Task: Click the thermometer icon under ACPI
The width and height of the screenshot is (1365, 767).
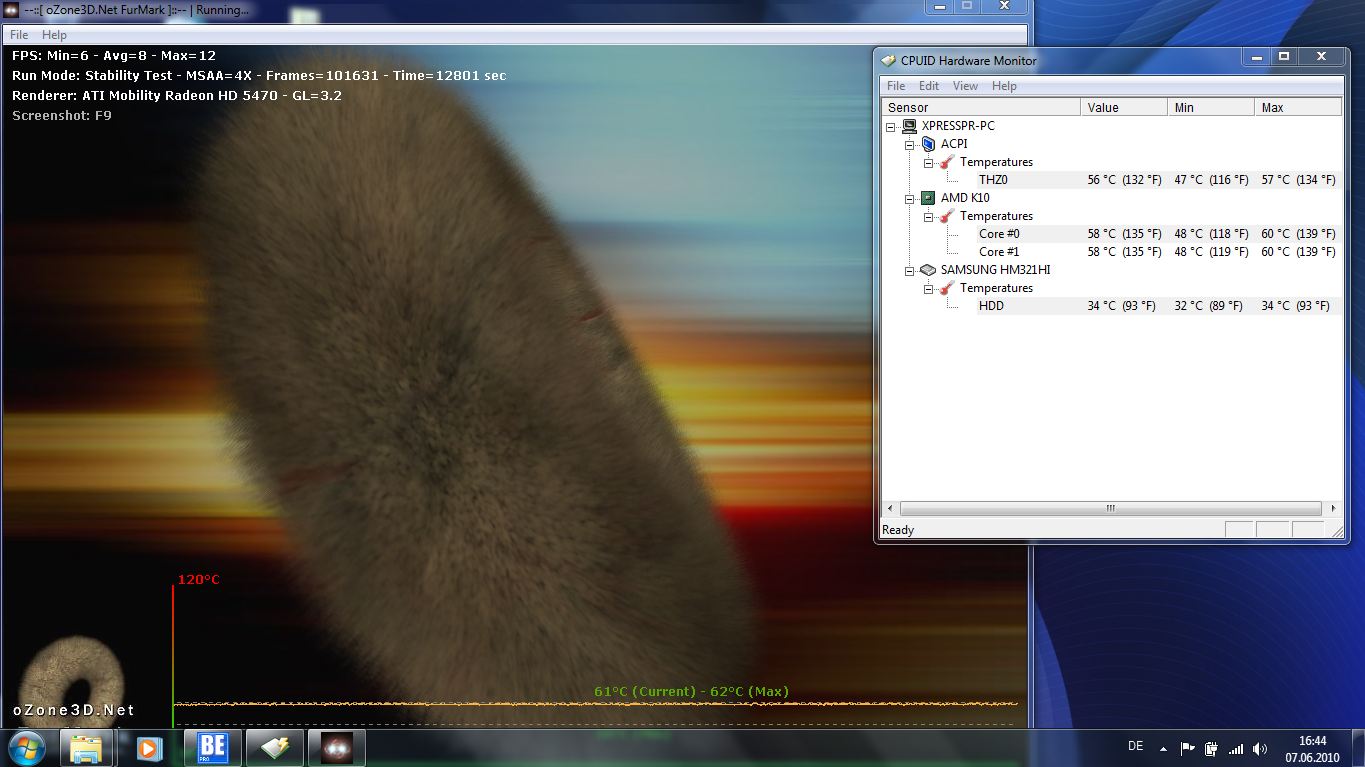Action: [947, 162]
